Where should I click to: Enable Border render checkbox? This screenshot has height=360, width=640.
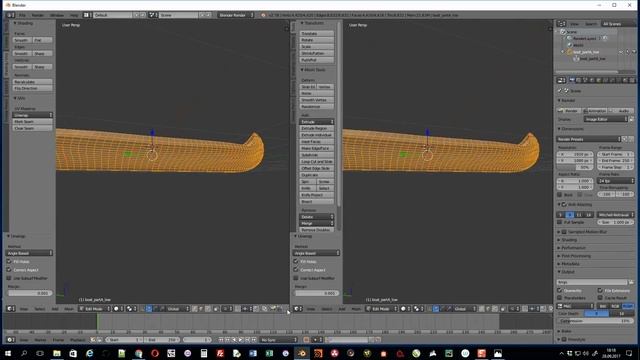coord(560,195)
